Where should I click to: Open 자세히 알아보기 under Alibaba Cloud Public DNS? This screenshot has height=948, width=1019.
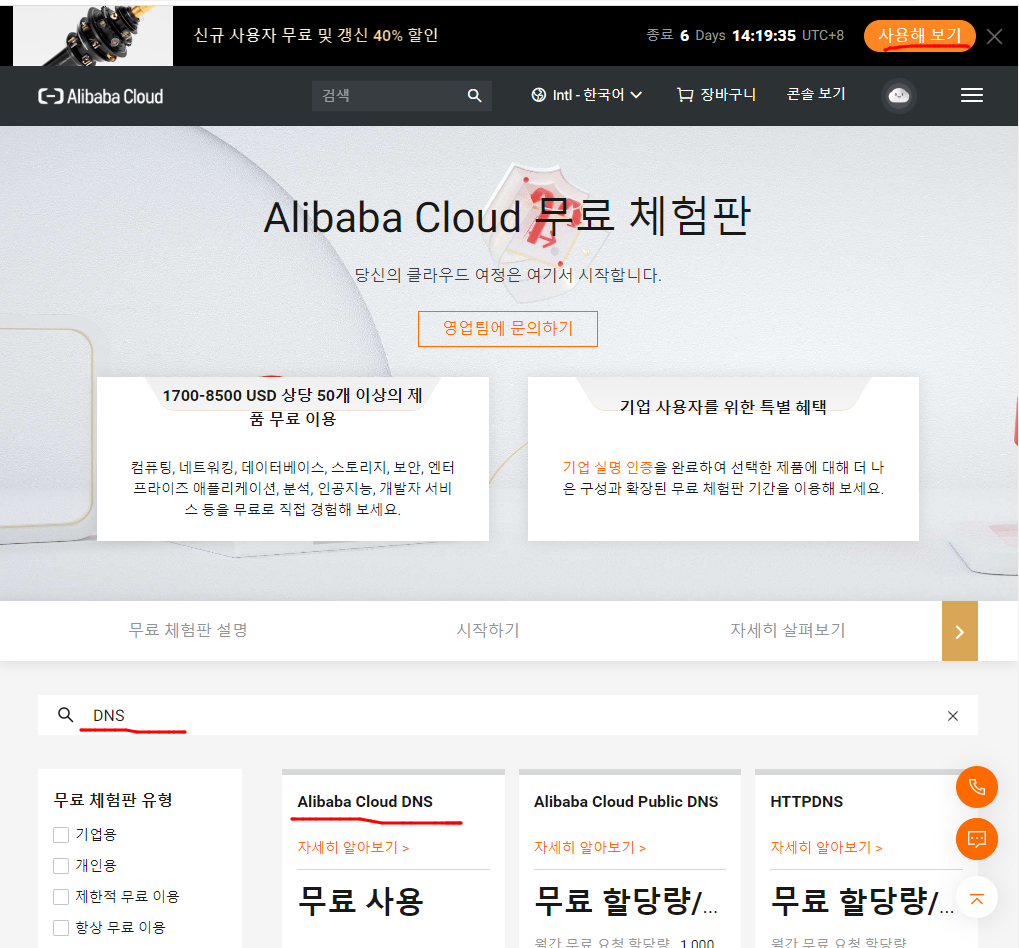589,847
